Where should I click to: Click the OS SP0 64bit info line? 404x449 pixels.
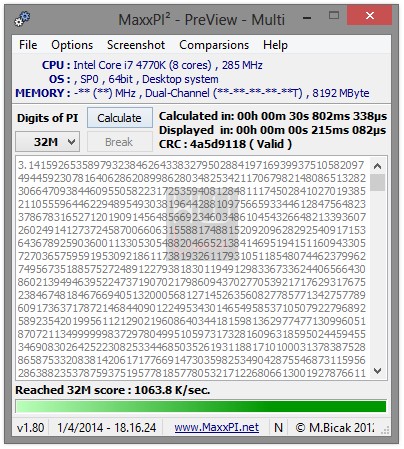coord(134,79)
